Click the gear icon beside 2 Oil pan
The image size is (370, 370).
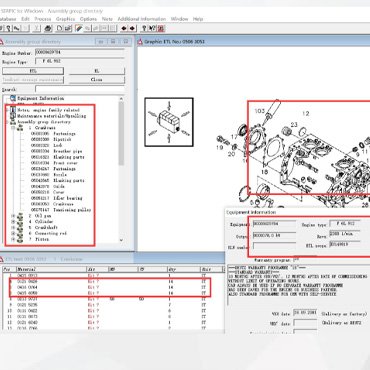(21, 216)
